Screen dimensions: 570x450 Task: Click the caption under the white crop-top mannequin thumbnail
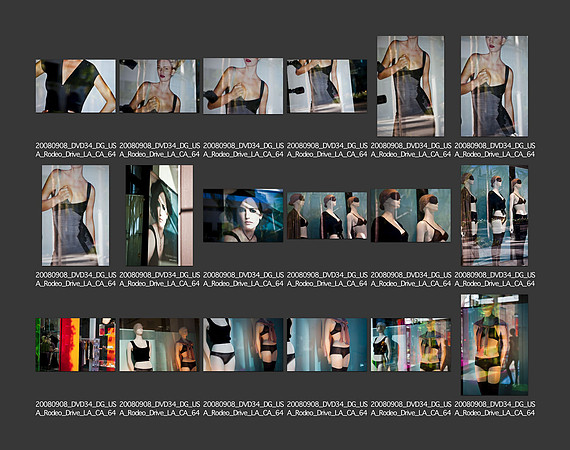pyautogui.click(x=160, y=408)
